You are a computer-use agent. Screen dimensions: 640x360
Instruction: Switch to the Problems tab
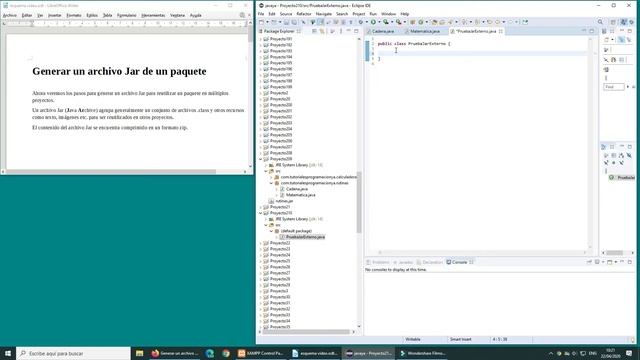(x=378, y=262)
